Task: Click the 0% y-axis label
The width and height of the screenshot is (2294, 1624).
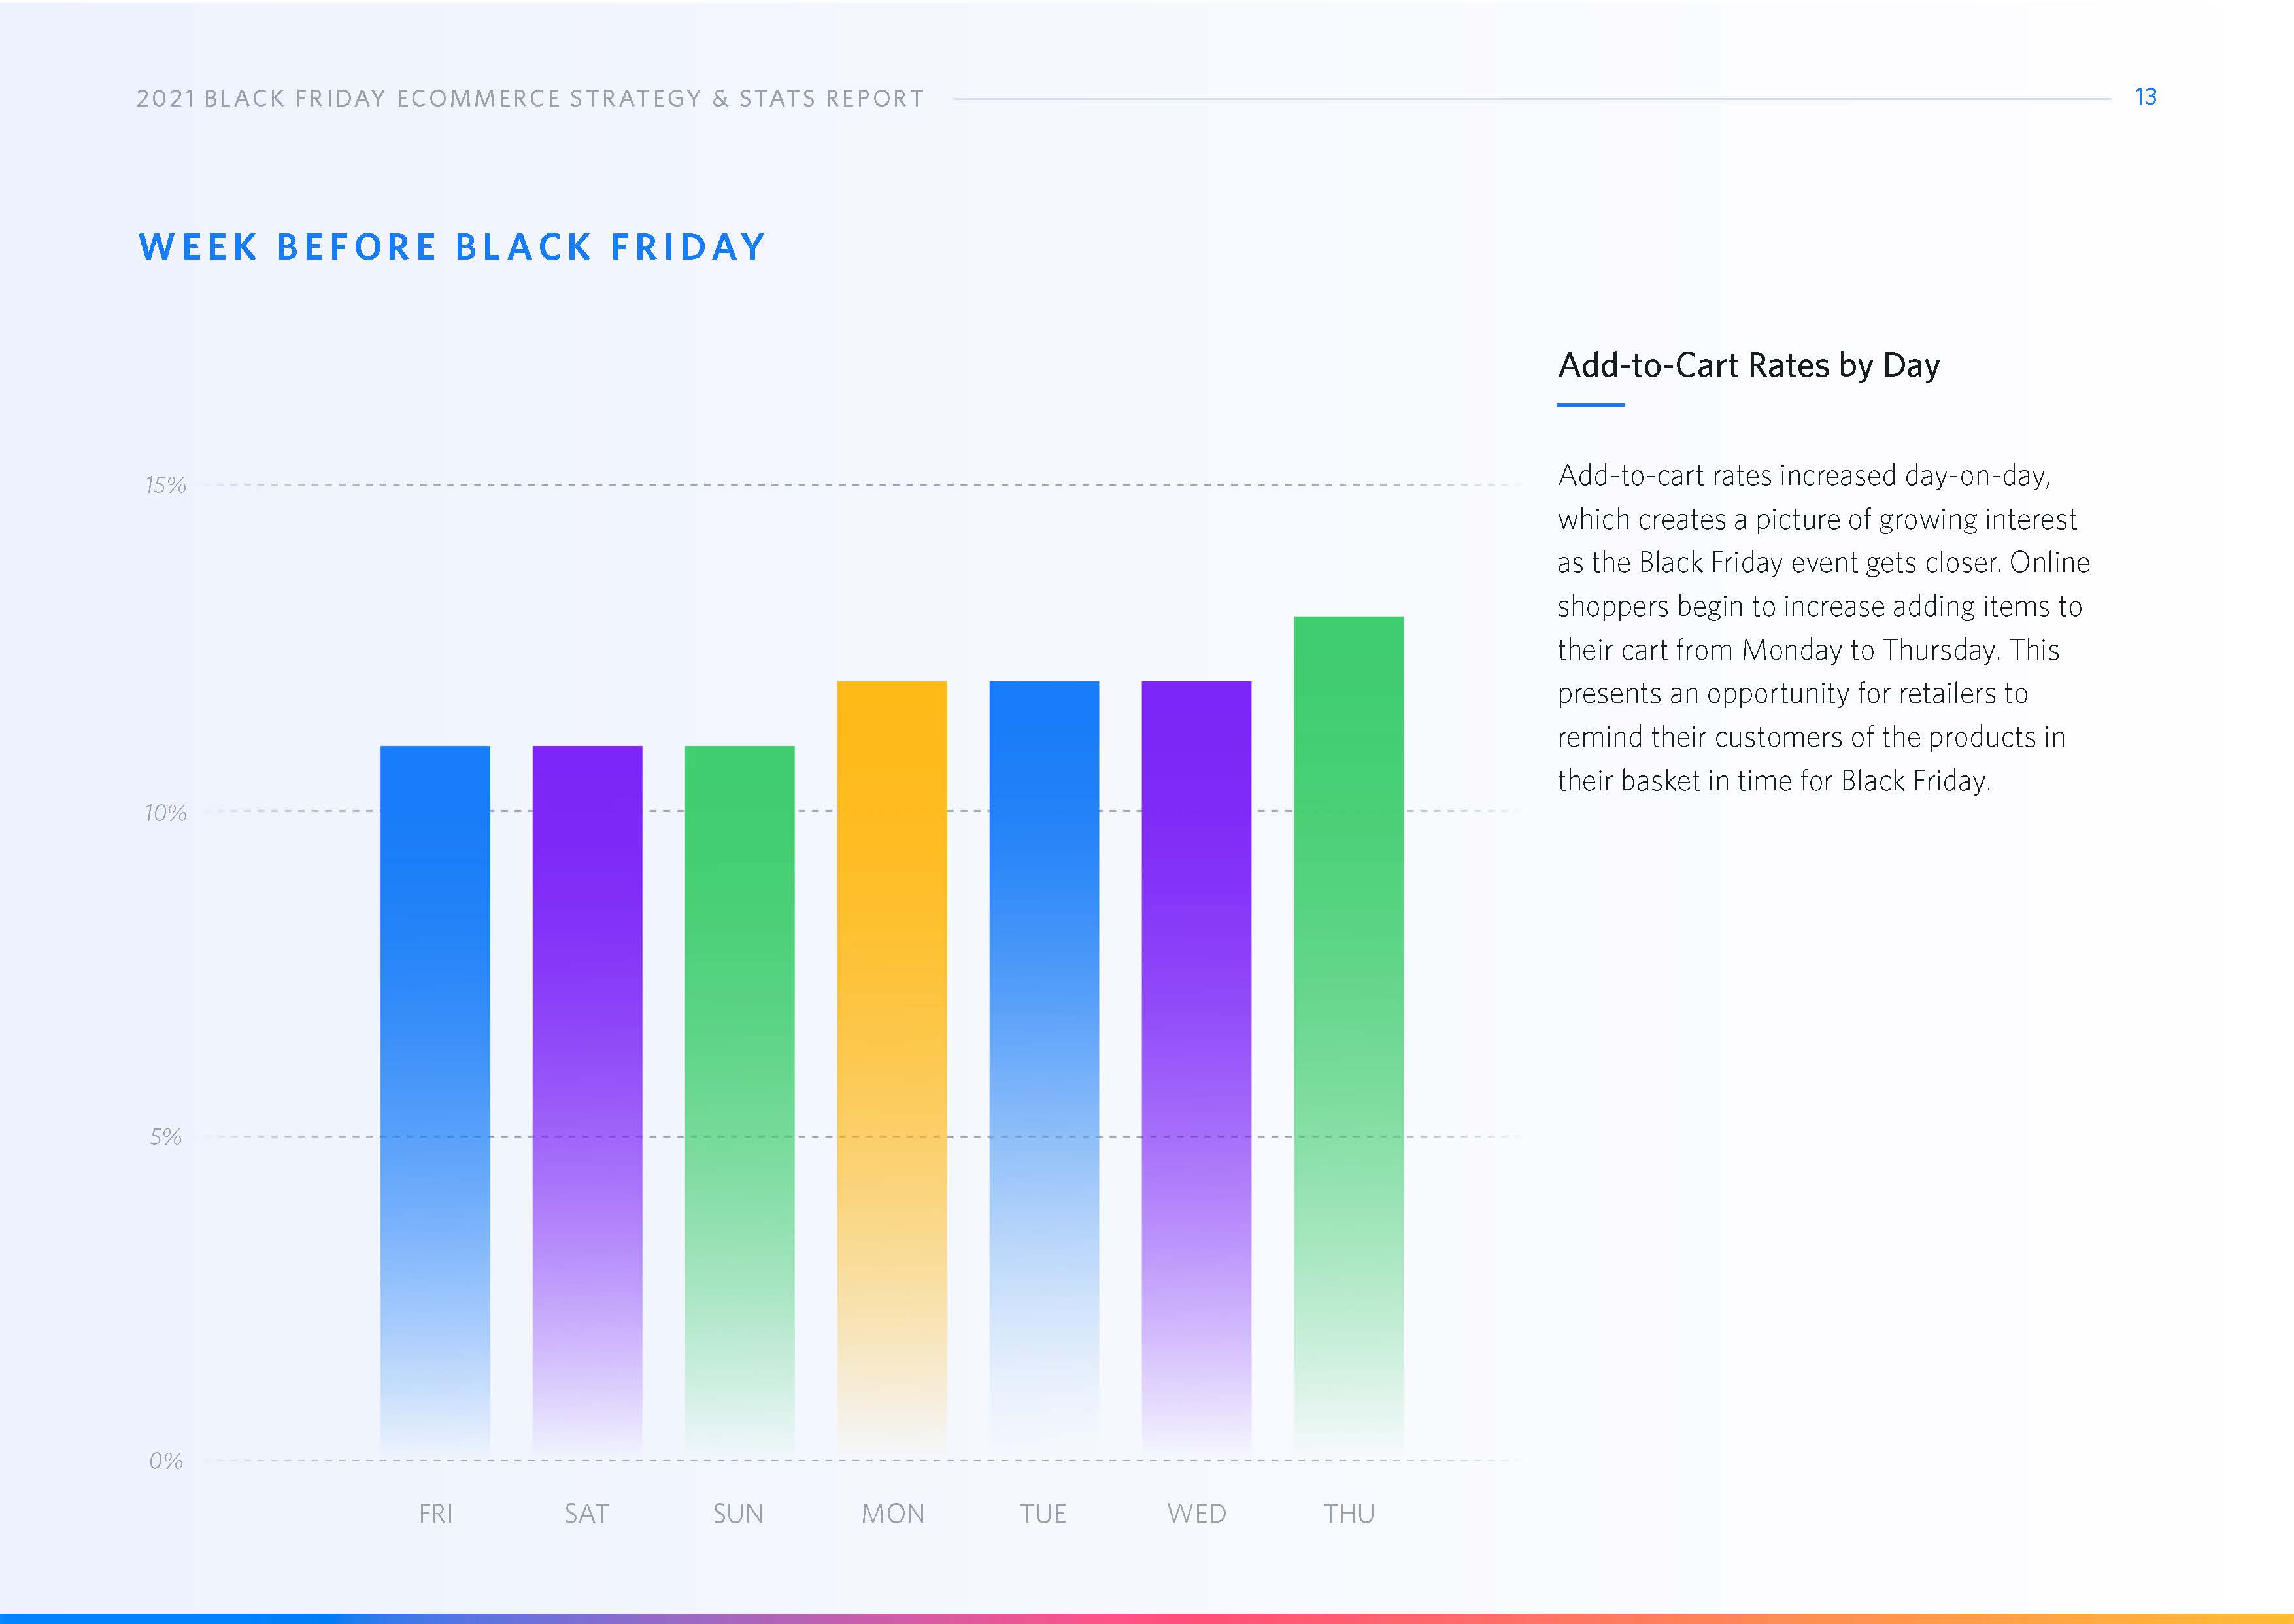Action: coord(166,1461)
